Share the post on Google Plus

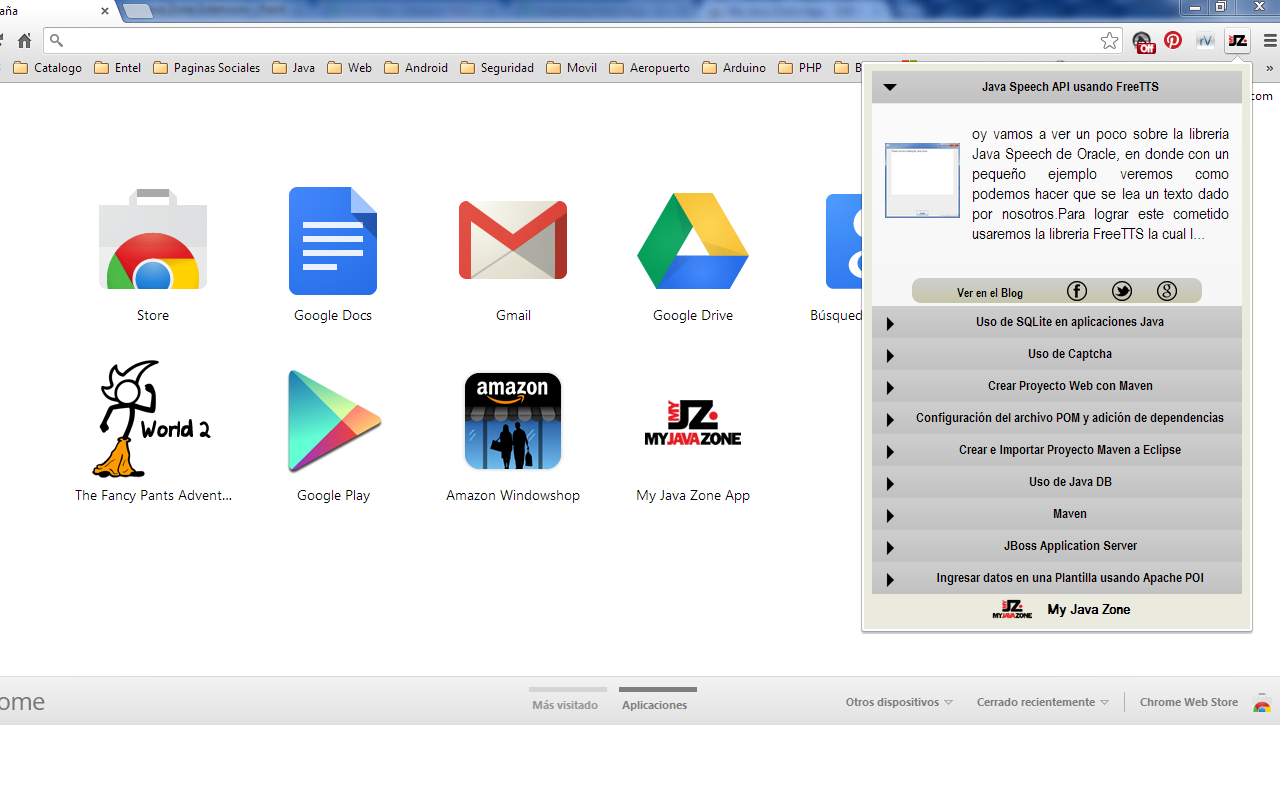coord(1167,291)
